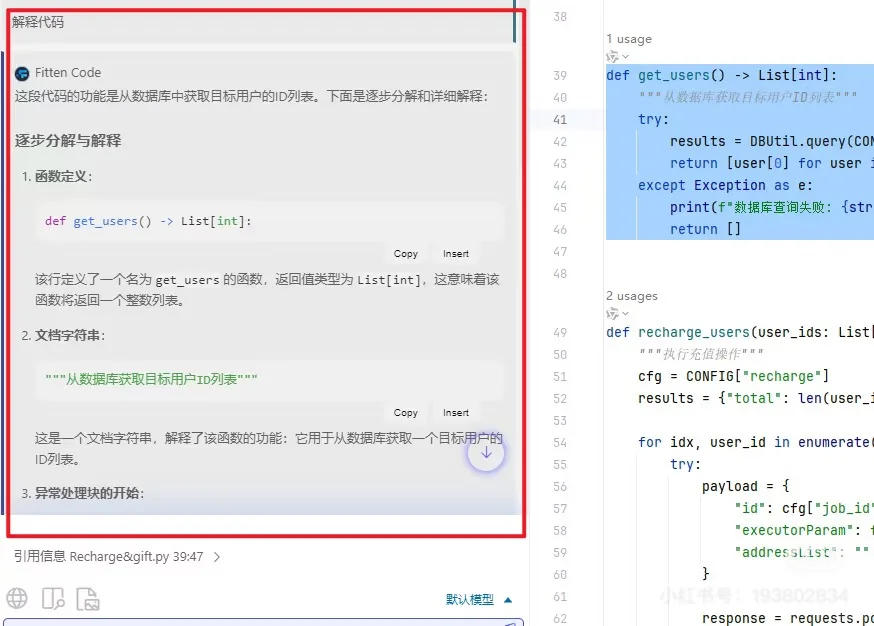This screenshot has height=626, width=874.
Task: Select the 解释代码 header tab
Action: coord(40,21)
